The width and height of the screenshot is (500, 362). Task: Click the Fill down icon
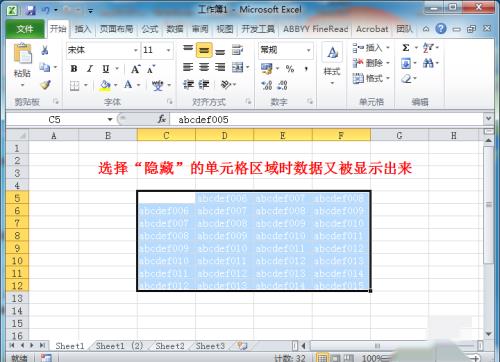406,63
